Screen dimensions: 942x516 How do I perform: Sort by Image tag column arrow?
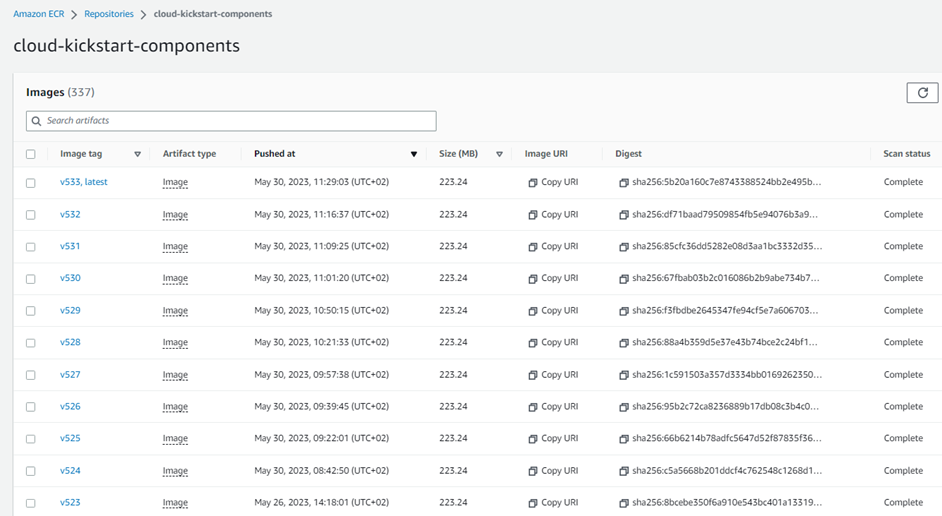[x=138, y=154]
